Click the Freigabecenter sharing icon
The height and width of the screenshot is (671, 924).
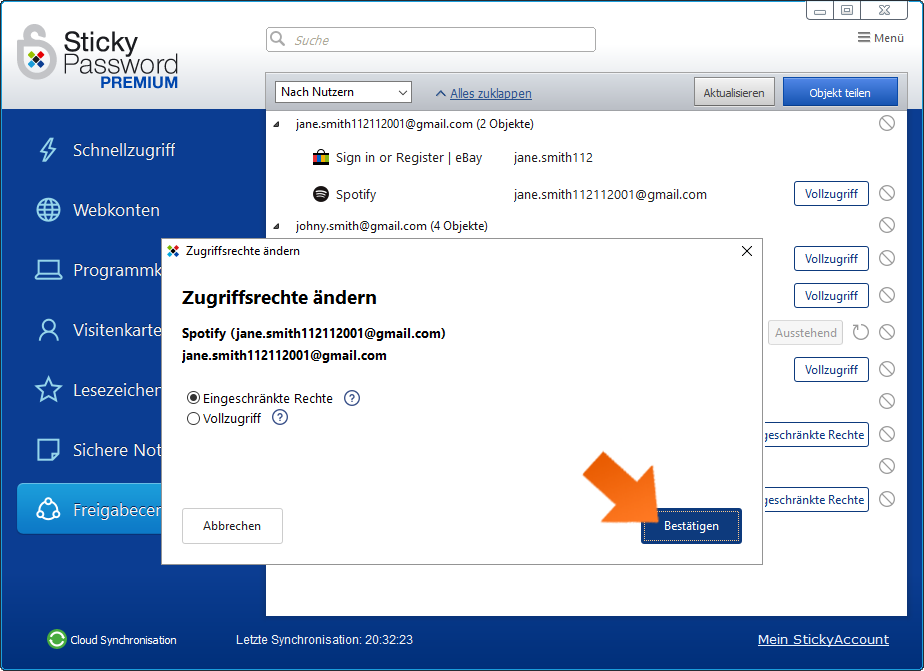[x=48, y=509]
